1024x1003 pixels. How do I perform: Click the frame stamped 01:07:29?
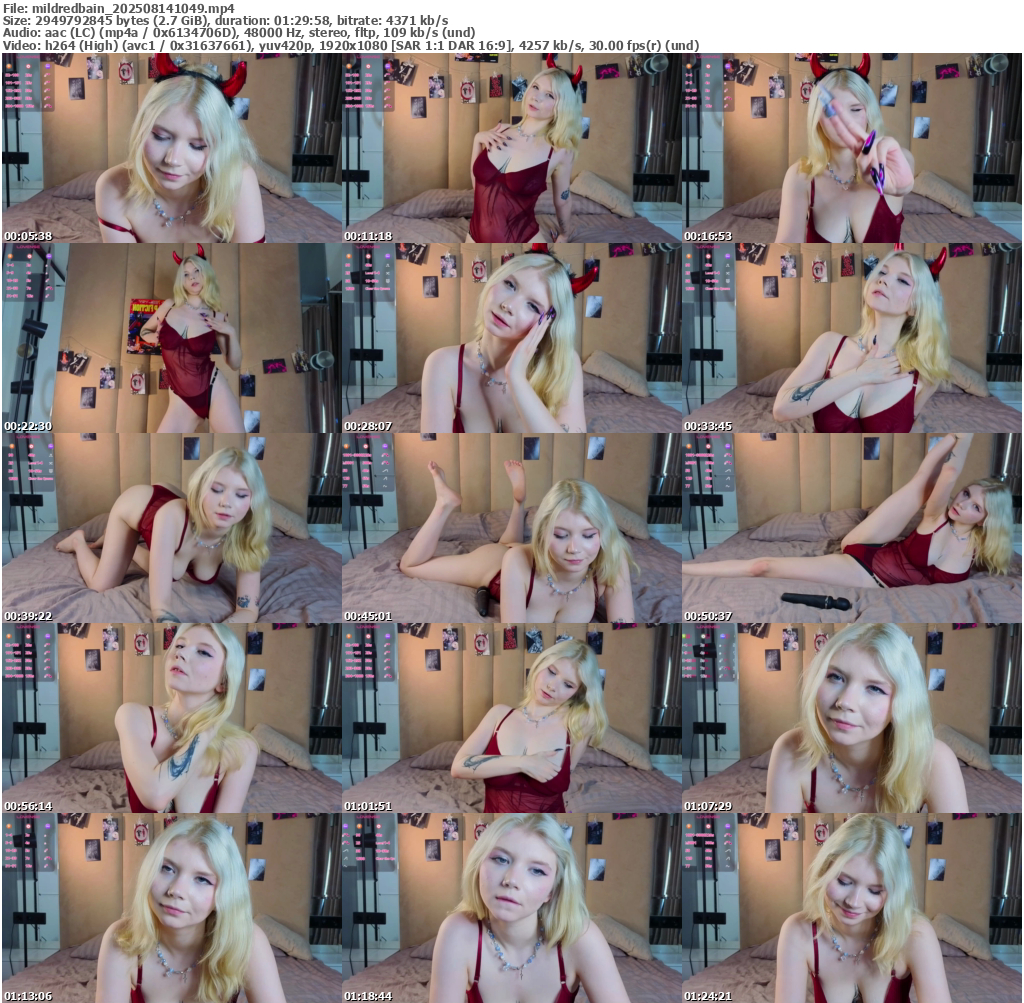tap(851, 718)
